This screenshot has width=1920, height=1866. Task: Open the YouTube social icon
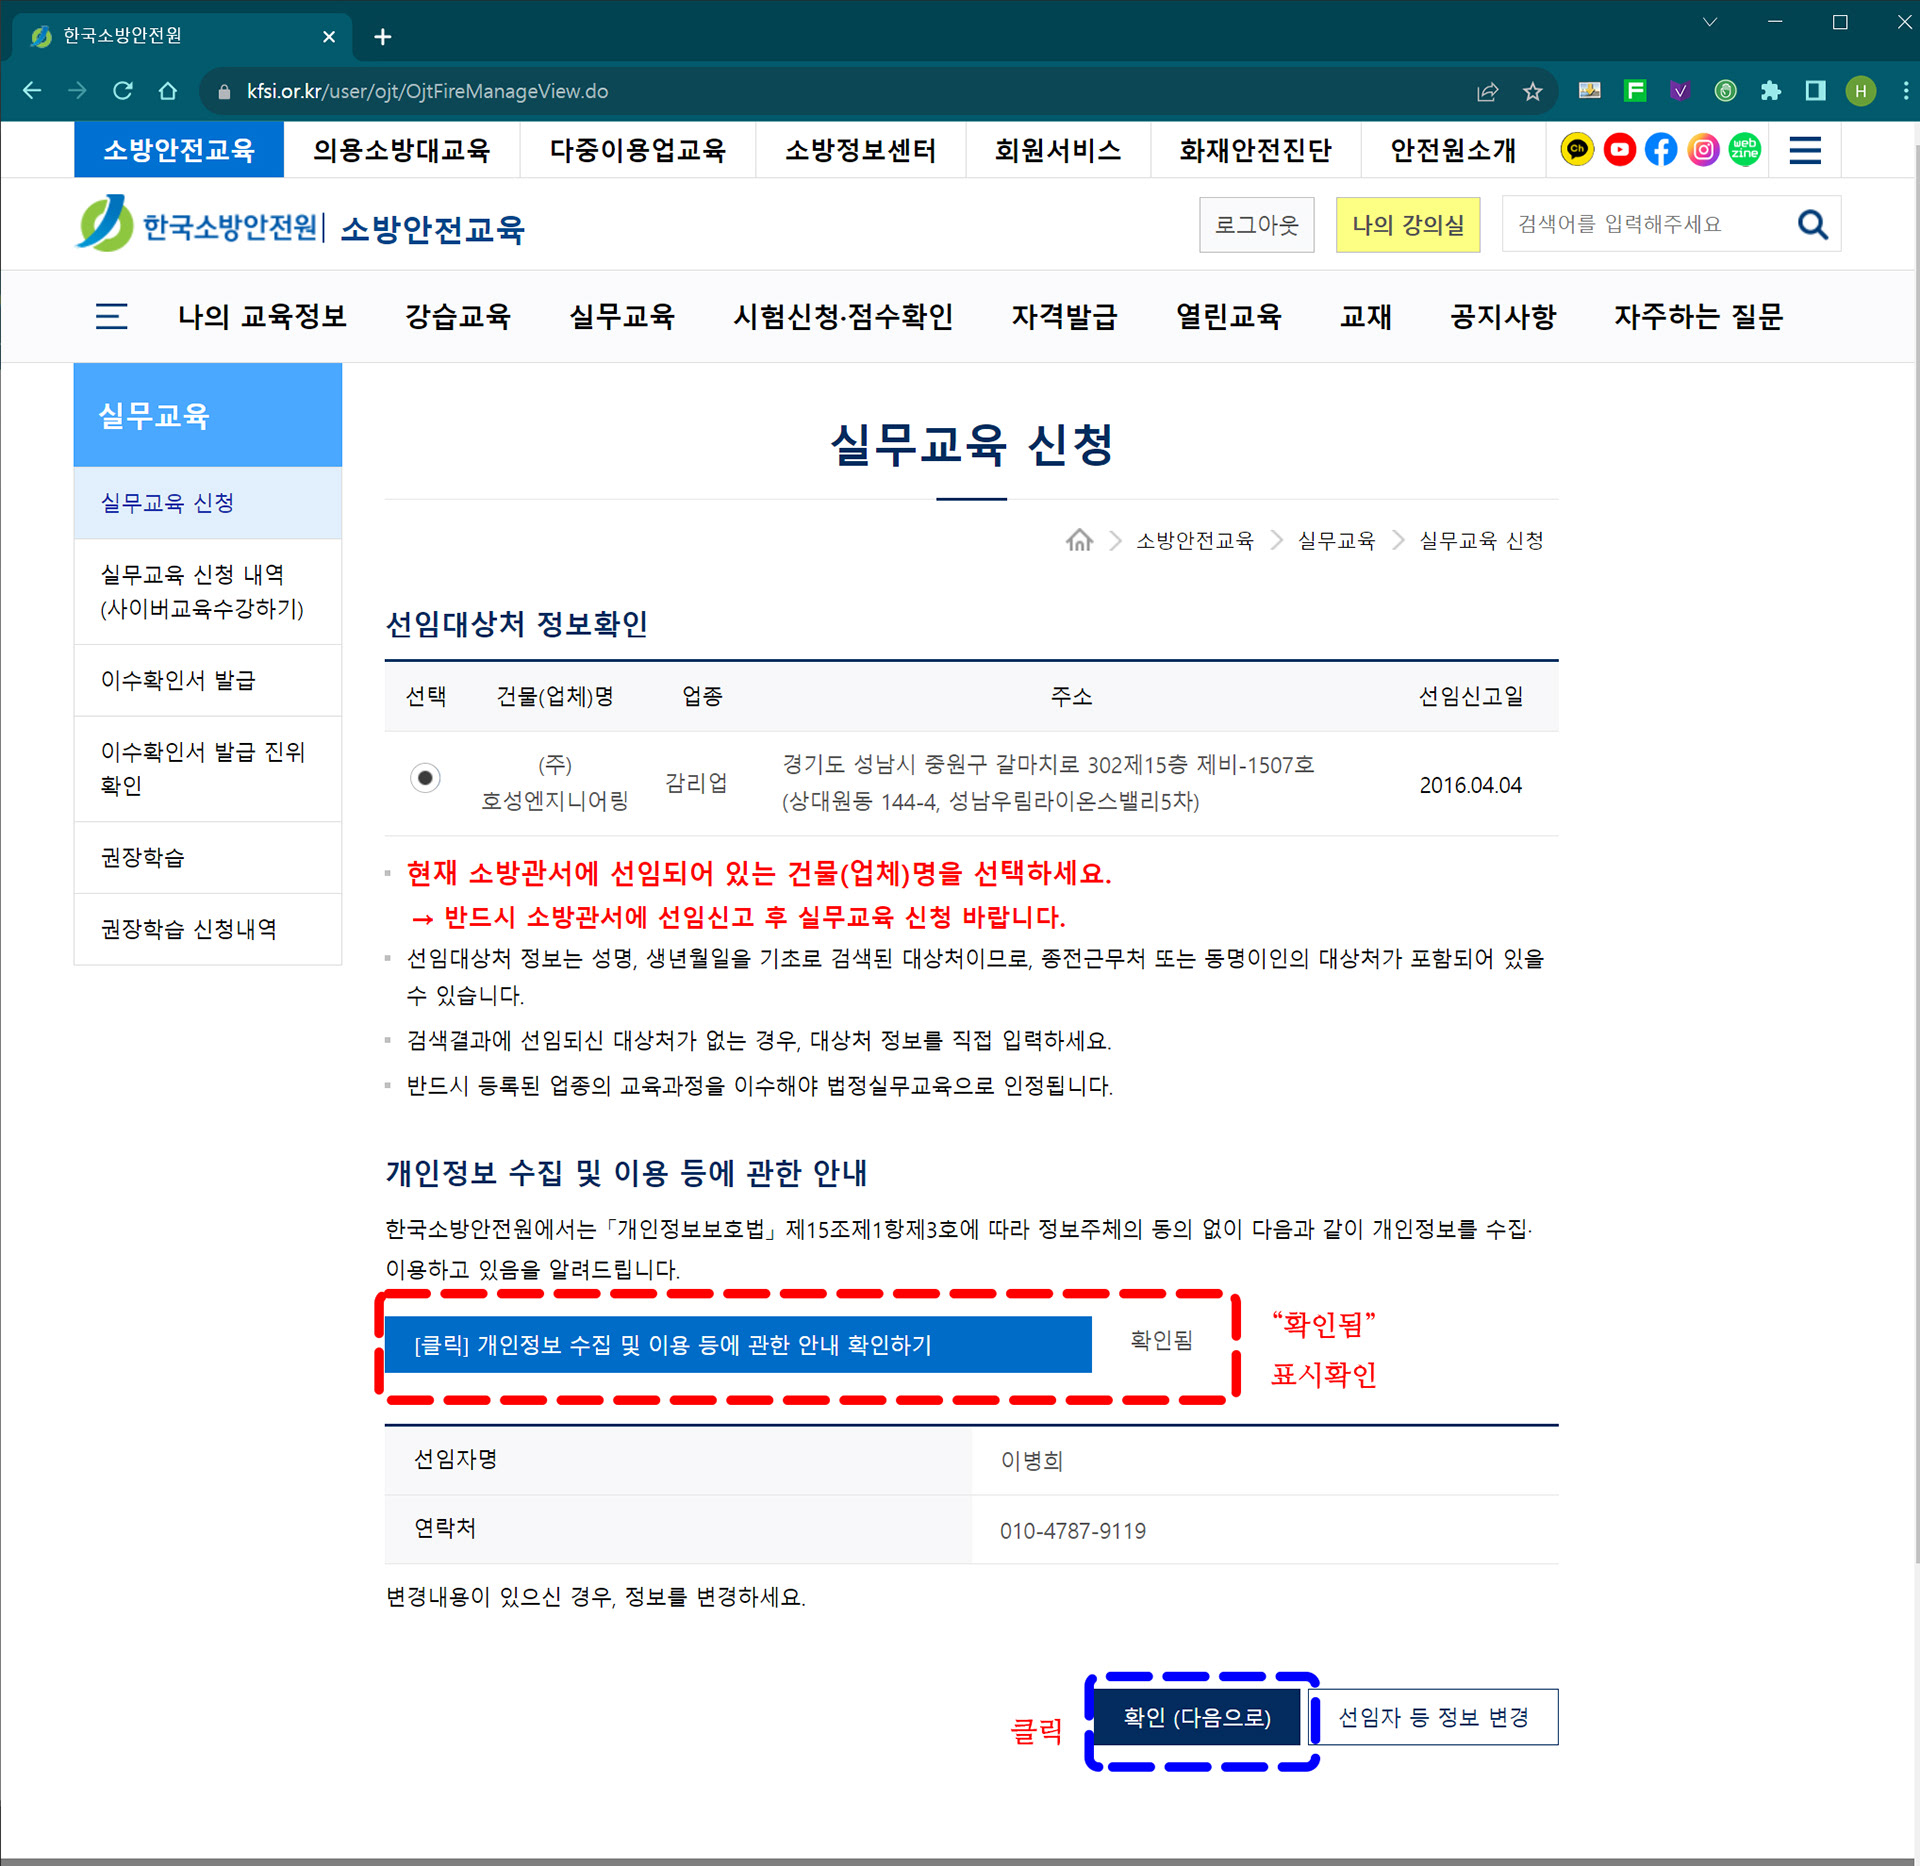[1619, 150]
